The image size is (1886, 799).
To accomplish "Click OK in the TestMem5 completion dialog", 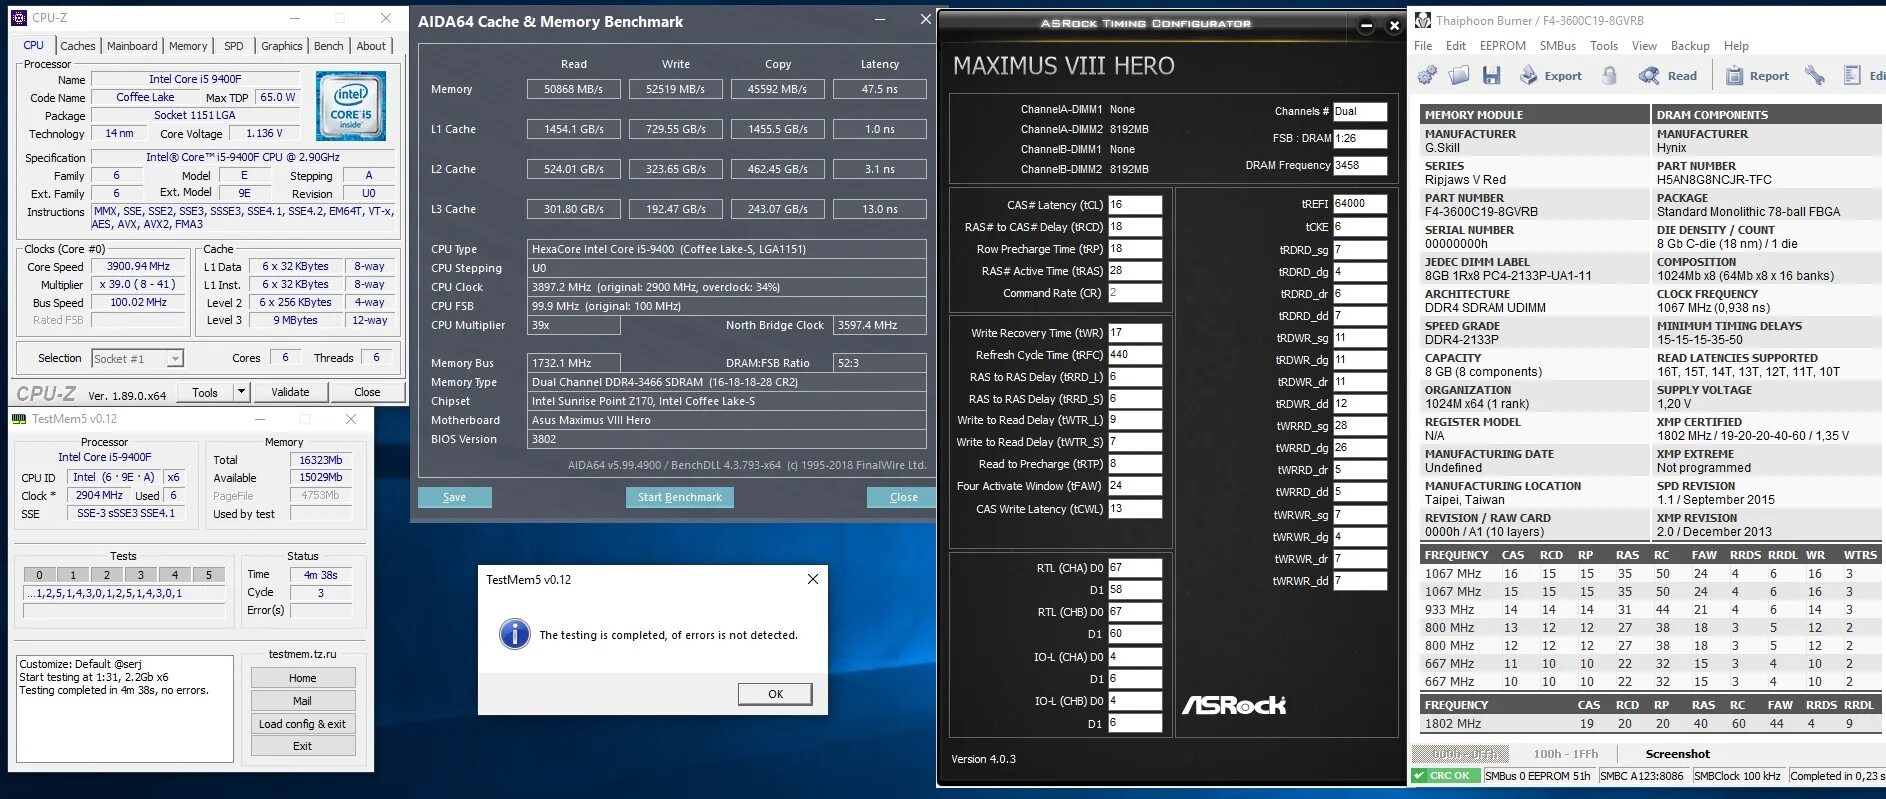I will [x=775, y=694].
